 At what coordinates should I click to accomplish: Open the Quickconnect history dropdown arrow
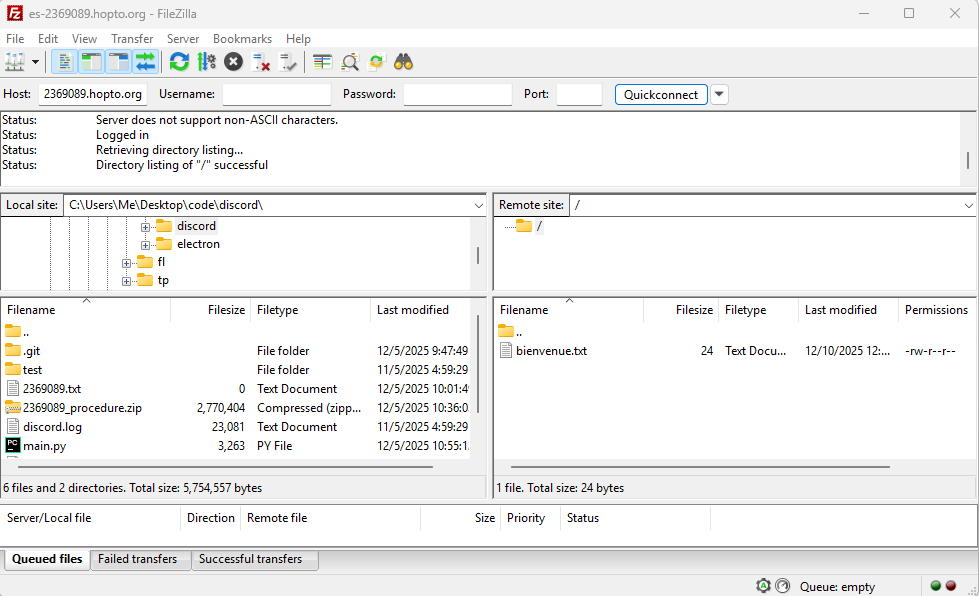pos(719,94)
